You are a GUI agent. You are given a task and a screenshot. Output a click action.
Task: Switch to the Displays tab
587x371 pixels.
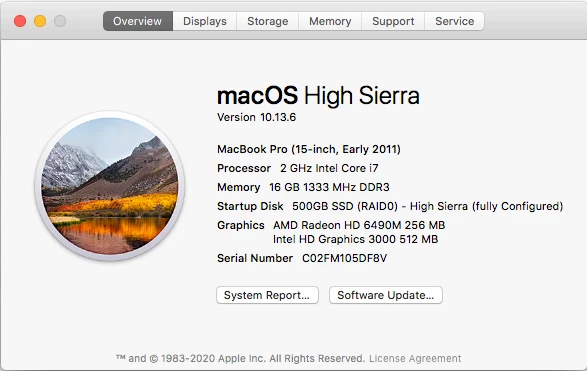pyautogui.click(x=205, y=21)
